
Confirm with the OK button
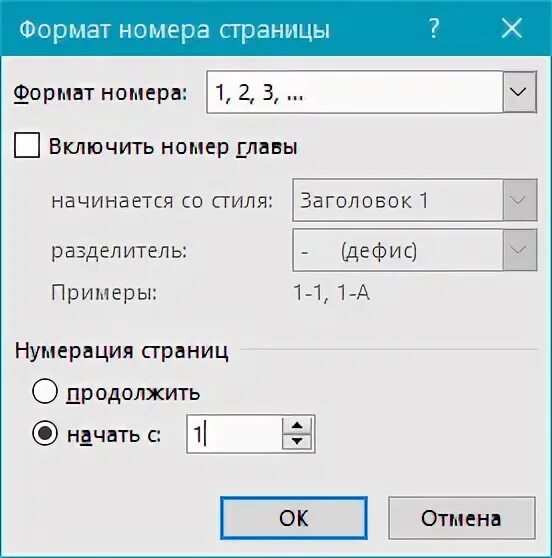pyautogui.click(x=294, y=518)
